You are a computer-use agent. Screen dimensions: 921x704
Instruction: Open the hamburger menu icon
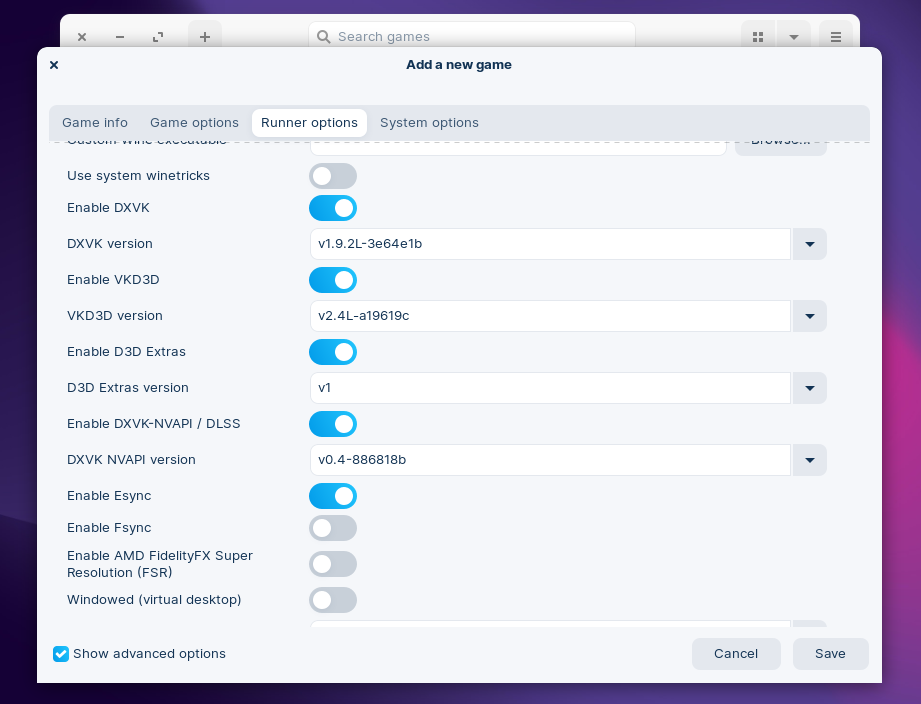click(x=836, y=37)
